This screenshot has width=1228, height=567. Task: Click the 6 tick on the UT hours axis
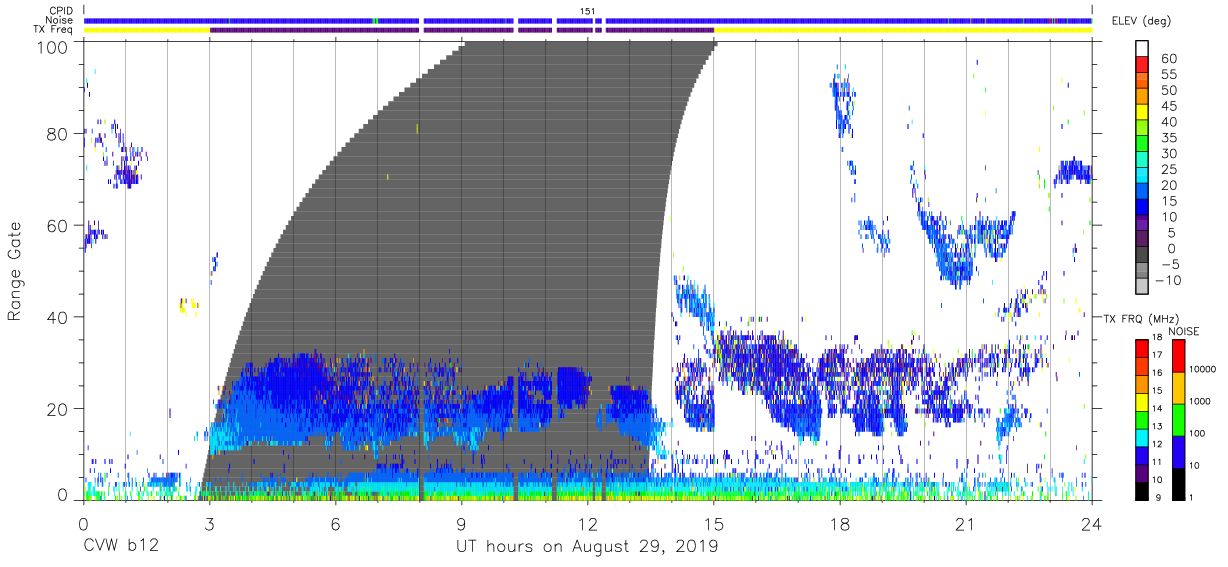335,524
